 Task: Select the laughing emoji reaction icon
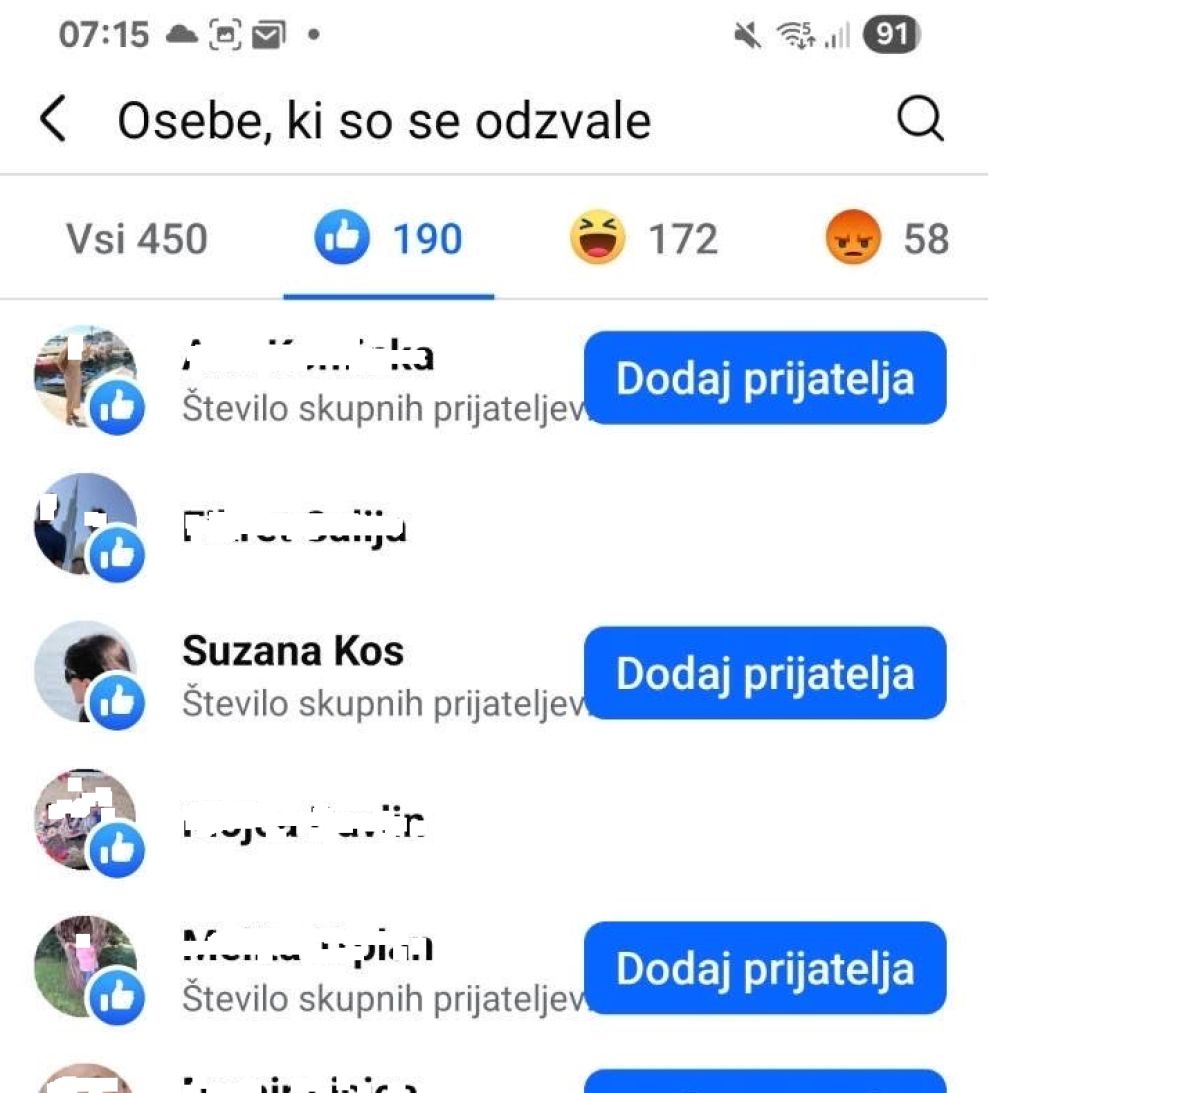coord(597,238)
